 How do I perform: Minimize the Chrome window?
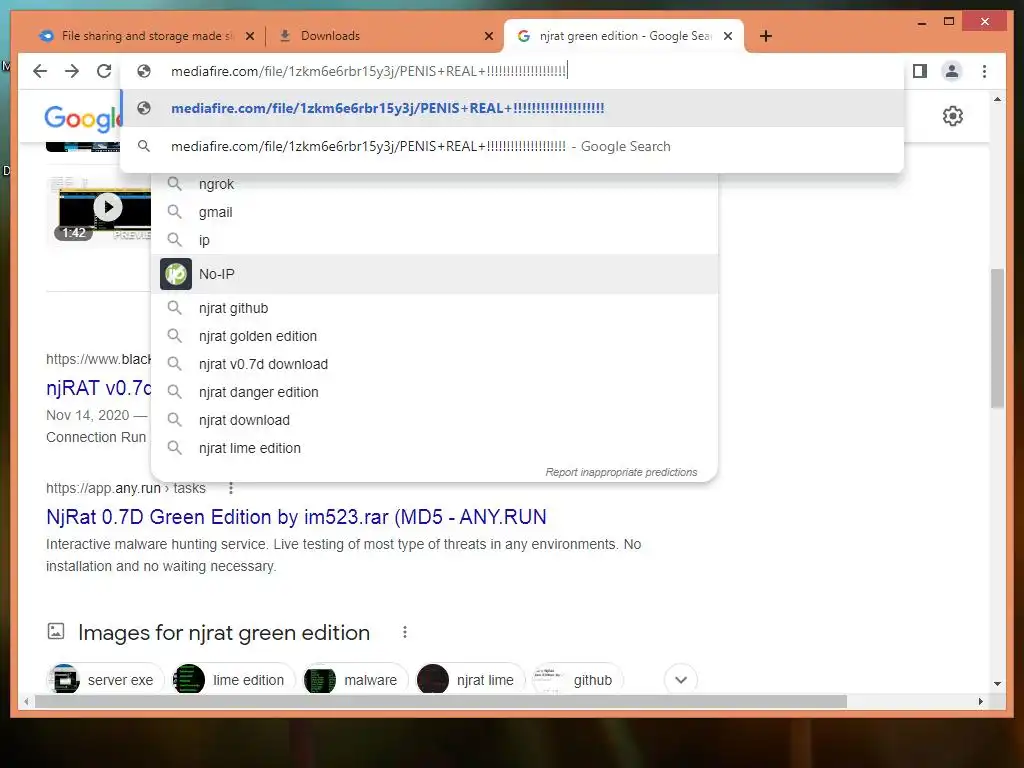(921, 22)
